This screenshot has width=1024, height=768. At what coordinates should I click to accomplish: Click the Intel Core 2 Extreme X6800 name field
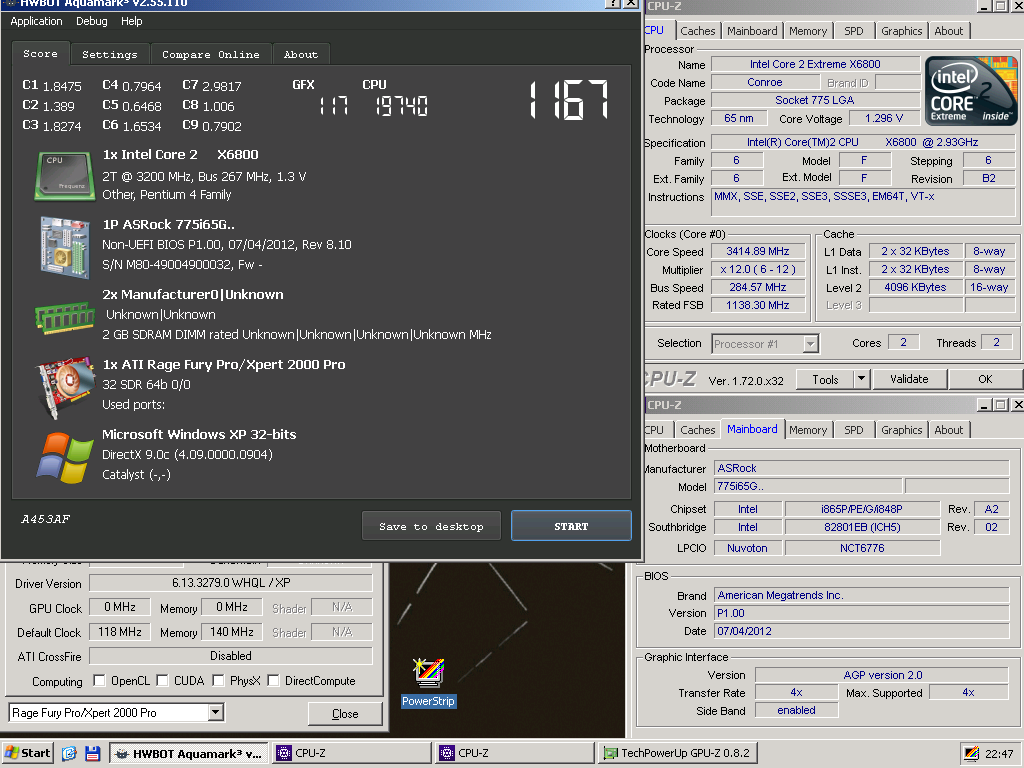coord(815,64)
